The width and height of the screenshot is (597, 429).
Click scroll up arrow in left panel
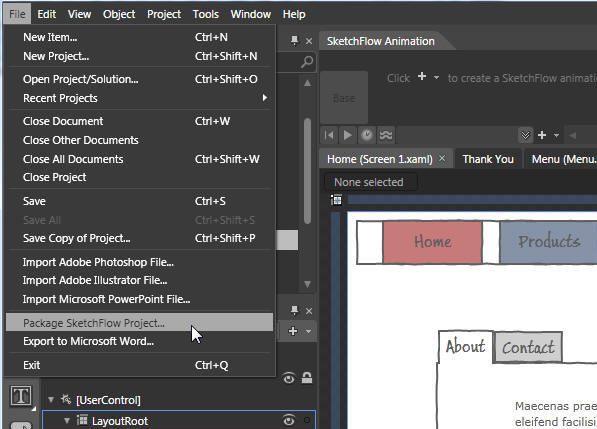point(307,83)
